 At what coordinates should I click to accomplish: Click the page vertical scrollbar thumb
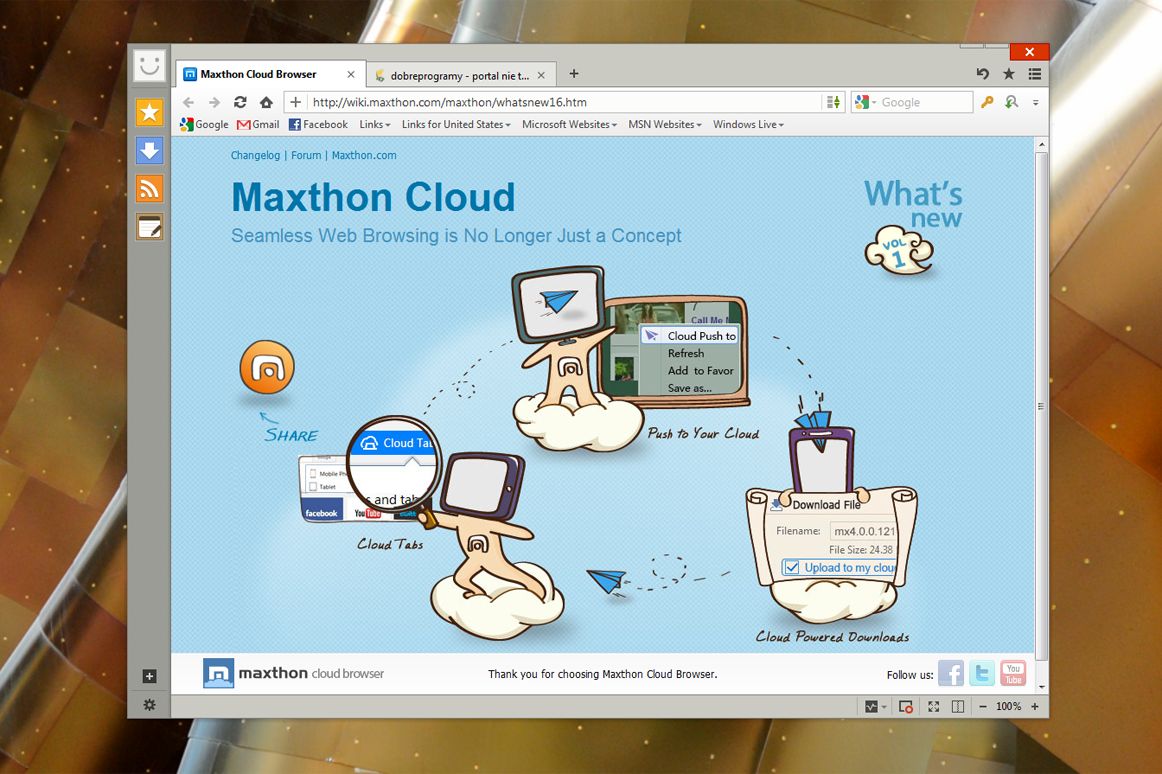coord(1040,406)
